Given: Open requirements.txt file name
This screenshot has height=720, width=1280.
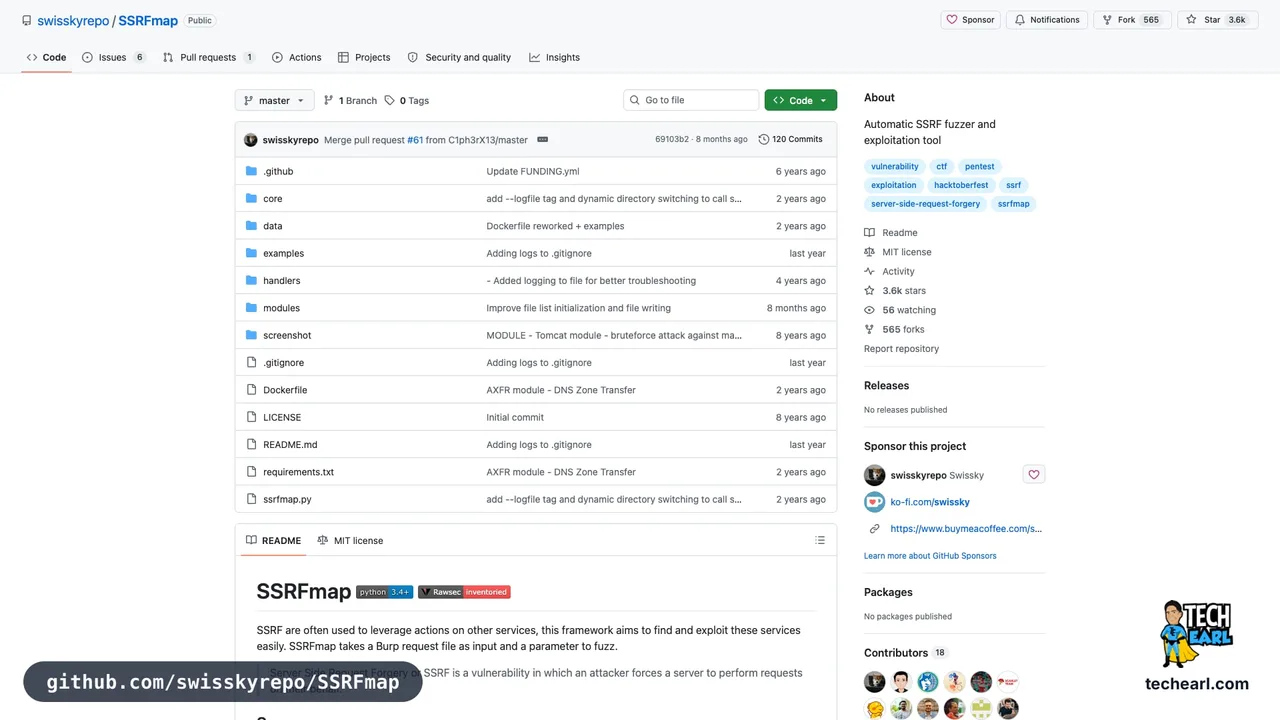Looking at the screenshot, I should (298, 472).
